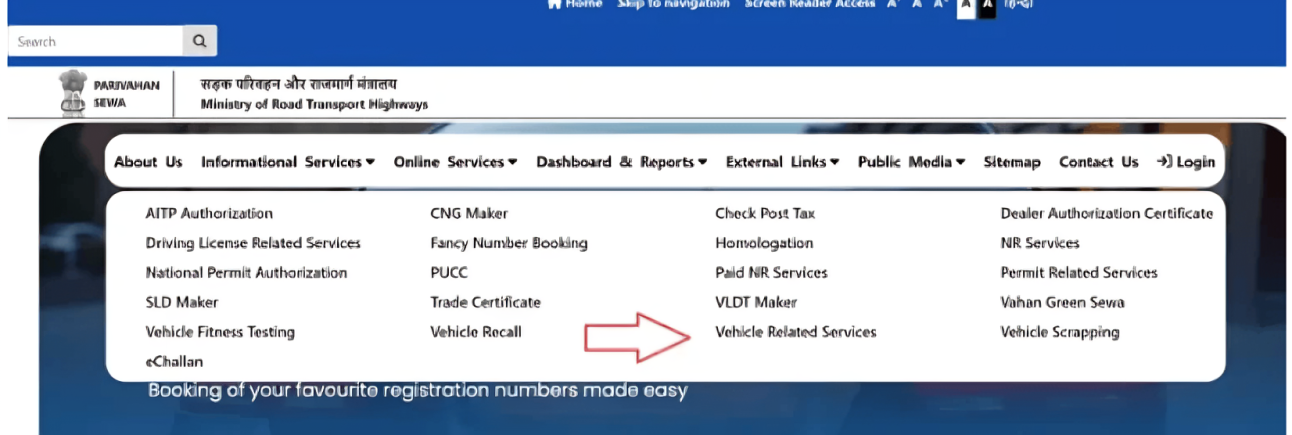The height and width of the screenshot is (435, 1292).
Task: Open Dealer Authorization Certificate option
Action: pos(1107,213)
